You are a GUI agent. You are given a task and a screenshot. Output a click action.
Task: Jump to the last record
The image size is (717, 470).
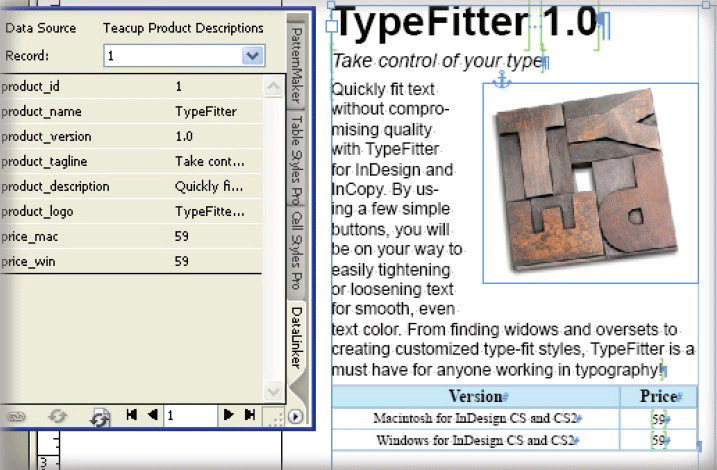click(x=250, y=415)
